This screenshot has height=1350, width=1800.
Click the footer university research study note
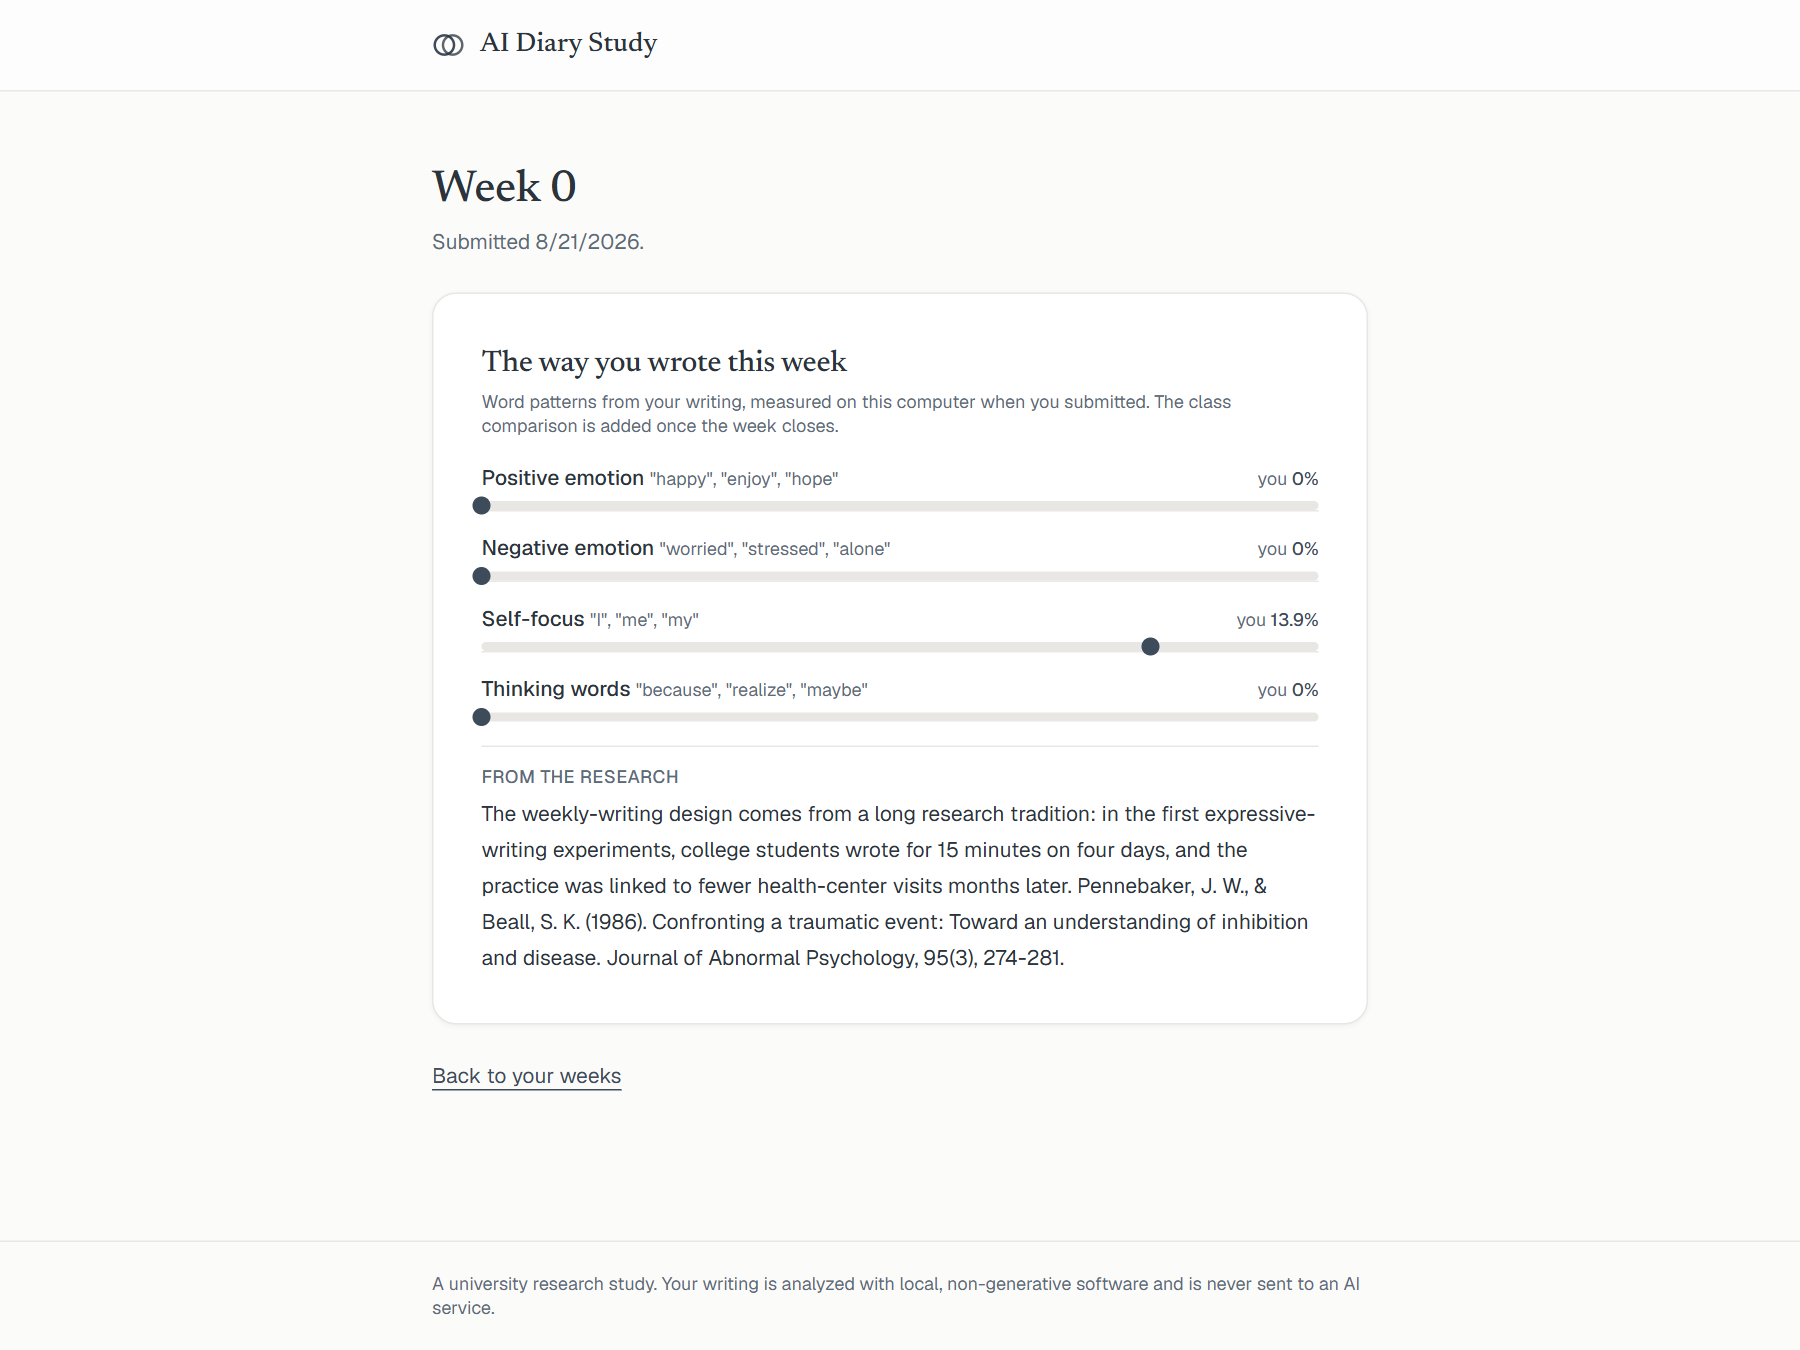point(896,1296)
